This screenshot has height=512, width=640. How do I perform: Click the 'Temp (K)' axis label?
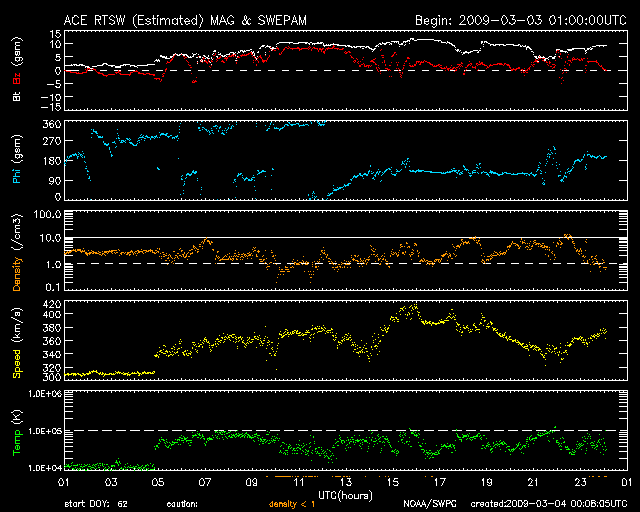17,432
